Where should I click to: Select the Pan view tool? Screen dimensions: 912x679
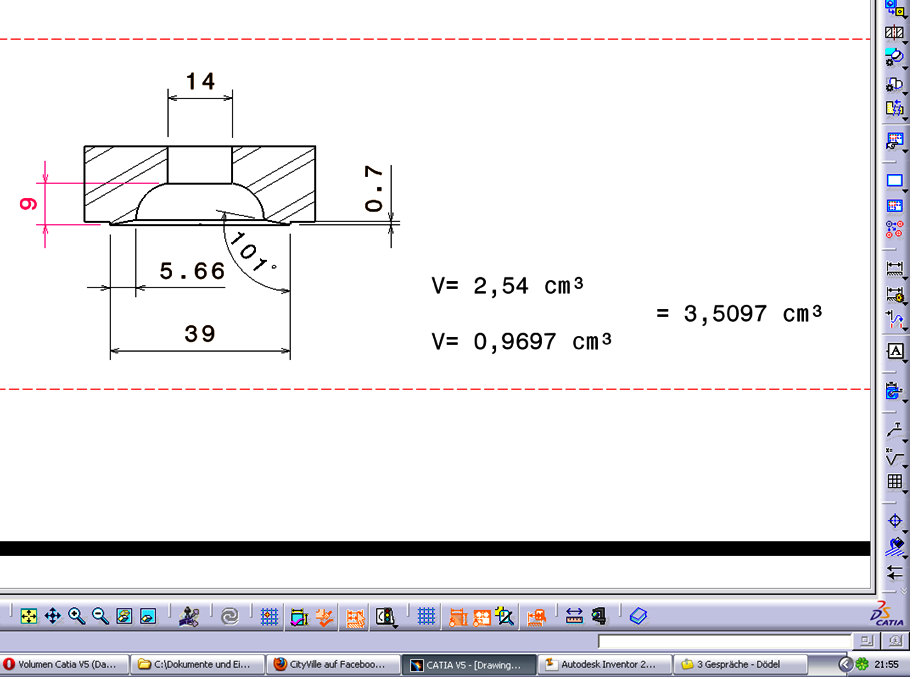click(x=53, y=617)
